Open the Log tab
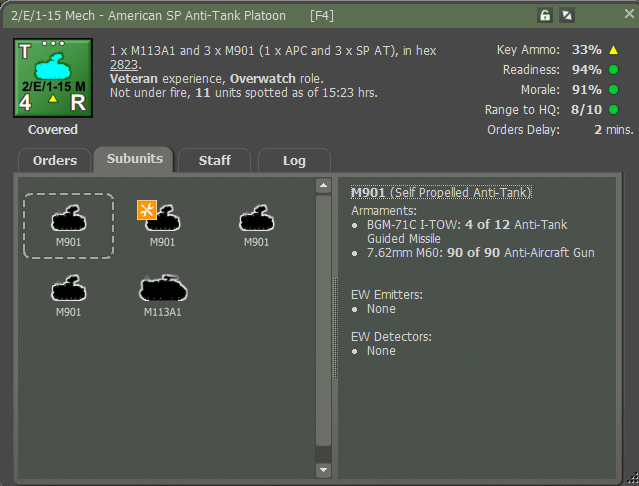639x486 pixels. pos(294,161)
